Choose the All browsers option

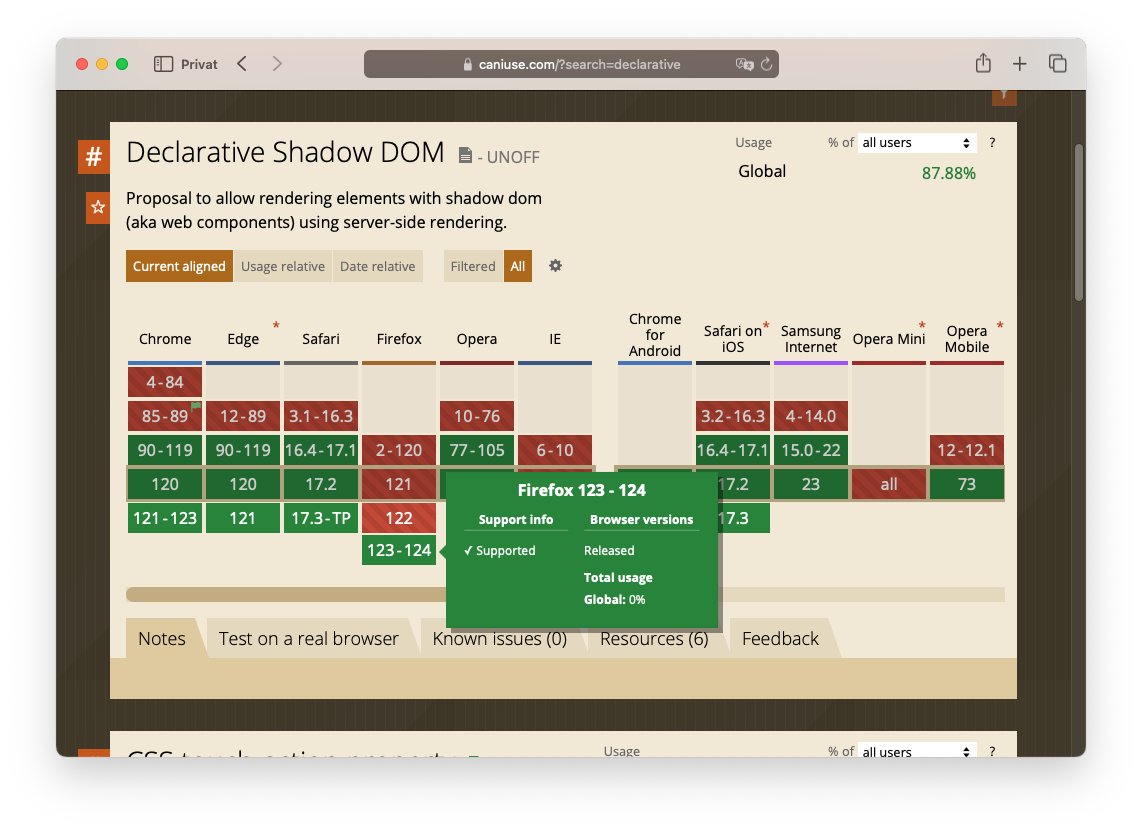click(518, 267)
